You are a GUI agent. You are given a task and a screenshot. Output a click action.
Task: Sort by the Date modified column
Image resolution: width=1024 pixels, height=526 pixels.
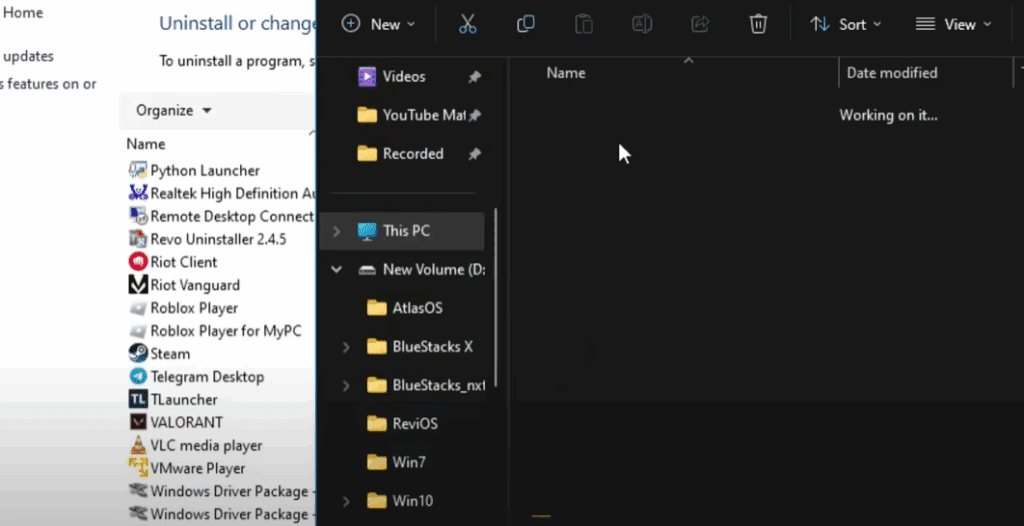pyautogui.click(x=891, y=73)
